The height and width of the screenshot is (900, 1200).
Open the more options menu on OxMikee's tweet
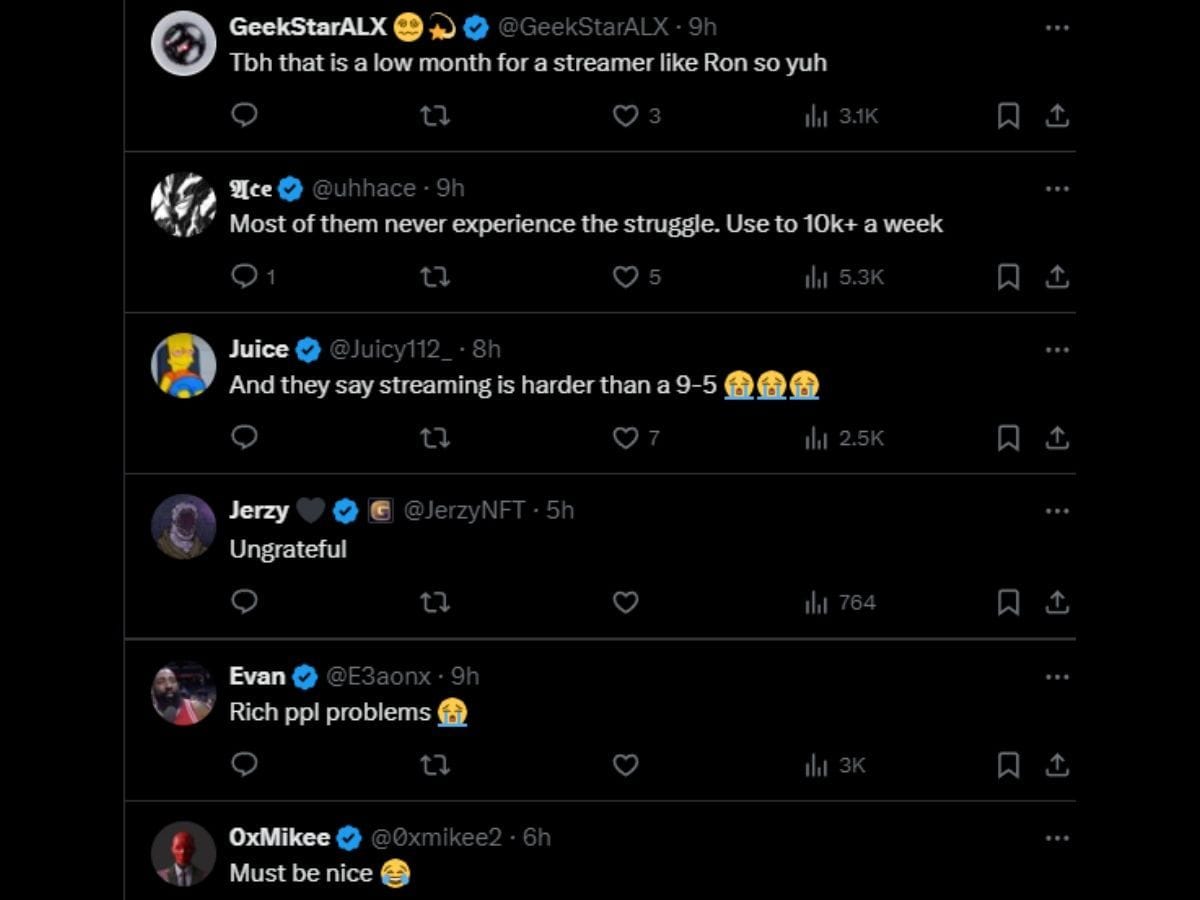click(1057, 837)
